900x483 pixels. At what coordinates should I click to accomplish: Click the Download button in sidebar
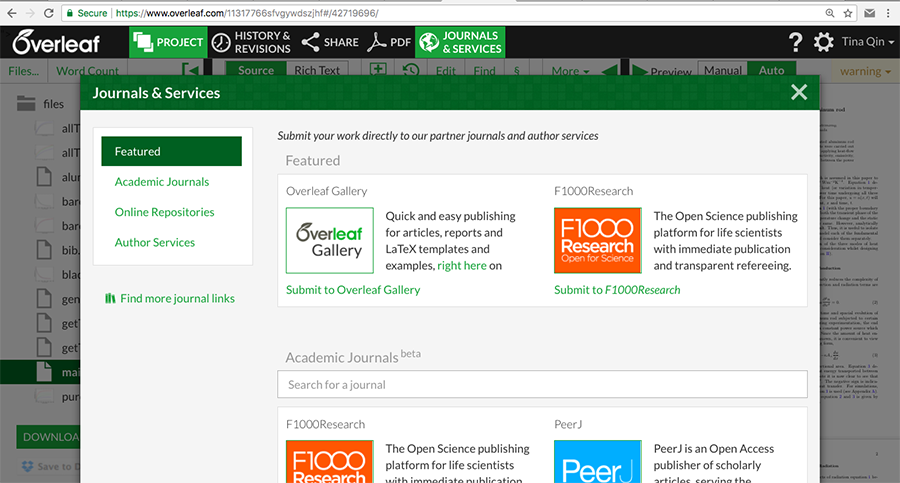pos(49,436)
